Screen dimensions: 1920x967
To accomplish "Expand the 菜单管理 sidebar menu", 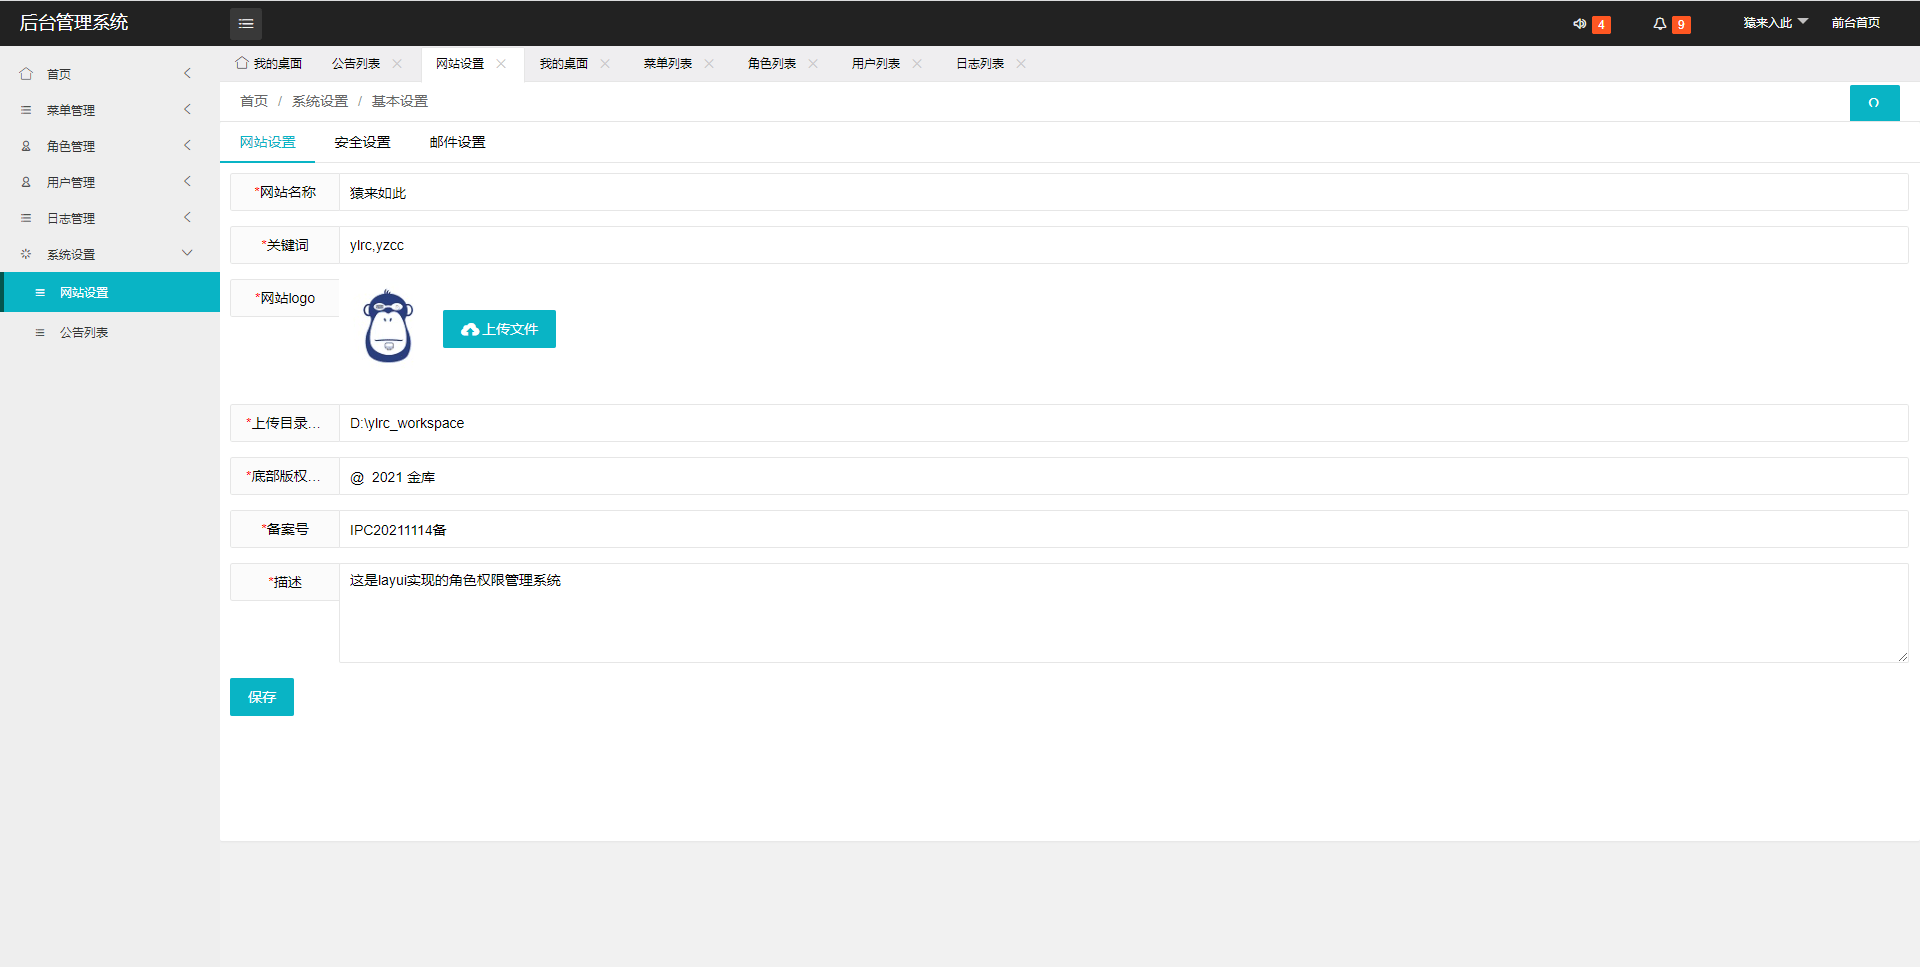I will click(110, 110).
